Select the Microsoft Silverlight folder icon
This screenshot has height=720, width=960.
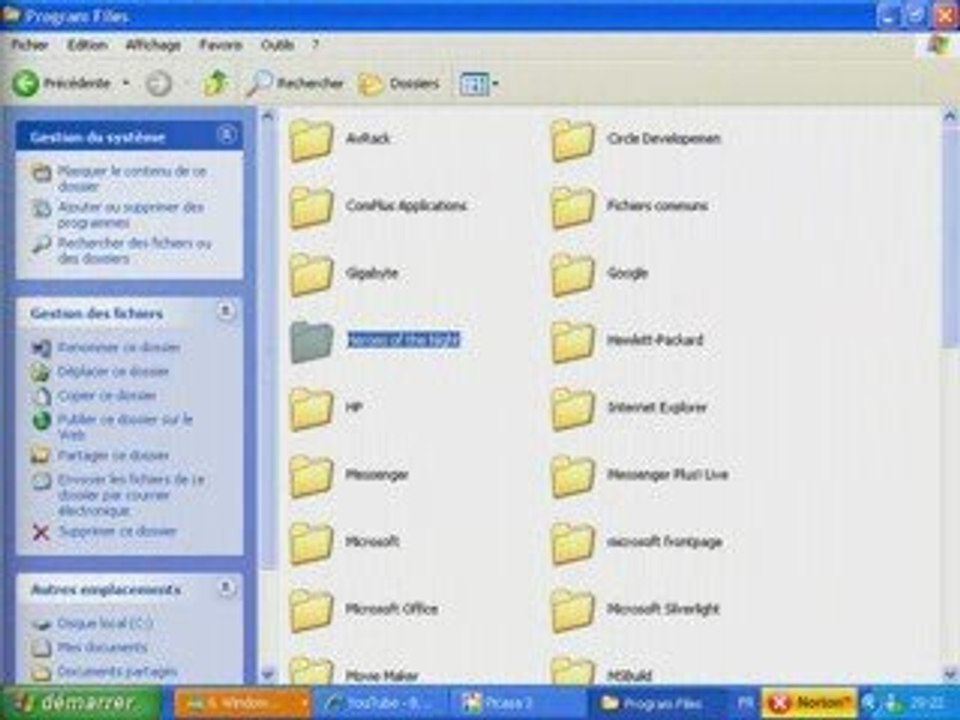[x=572, y=610]
